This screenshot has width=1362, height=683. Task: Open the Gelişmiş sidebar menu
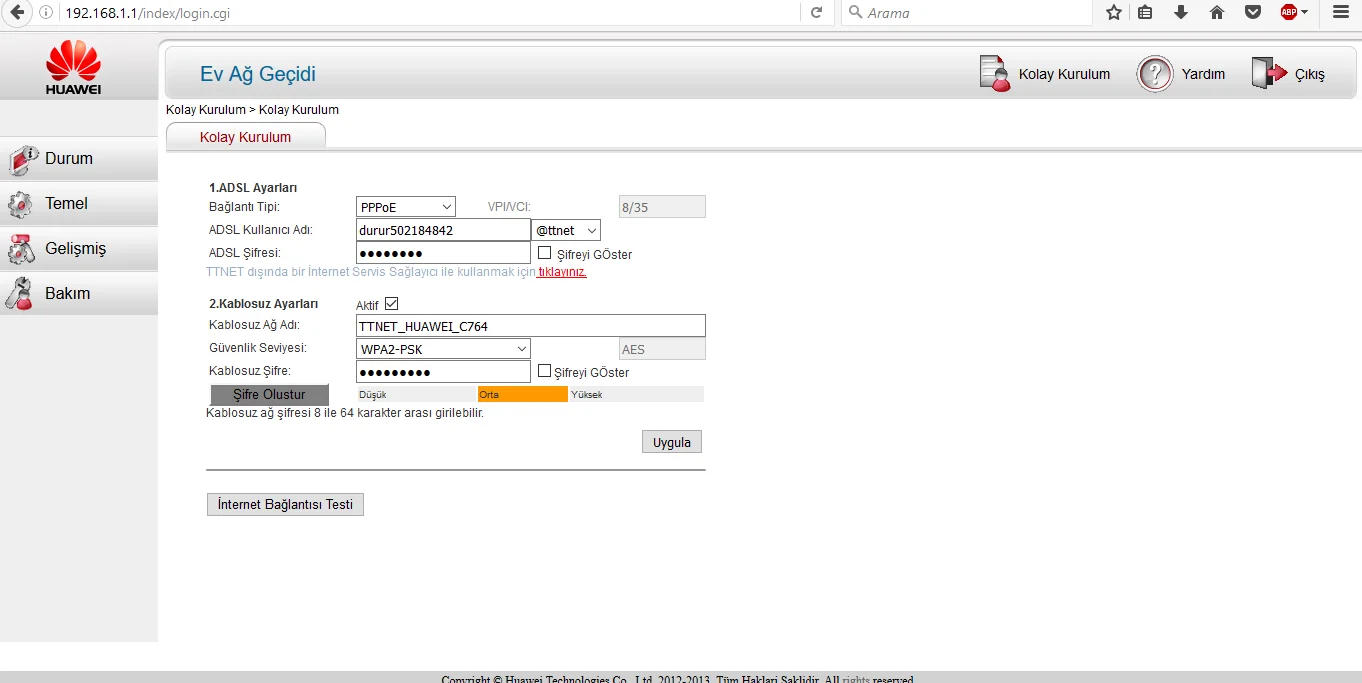pyautogui.click(x=75, y=248)
